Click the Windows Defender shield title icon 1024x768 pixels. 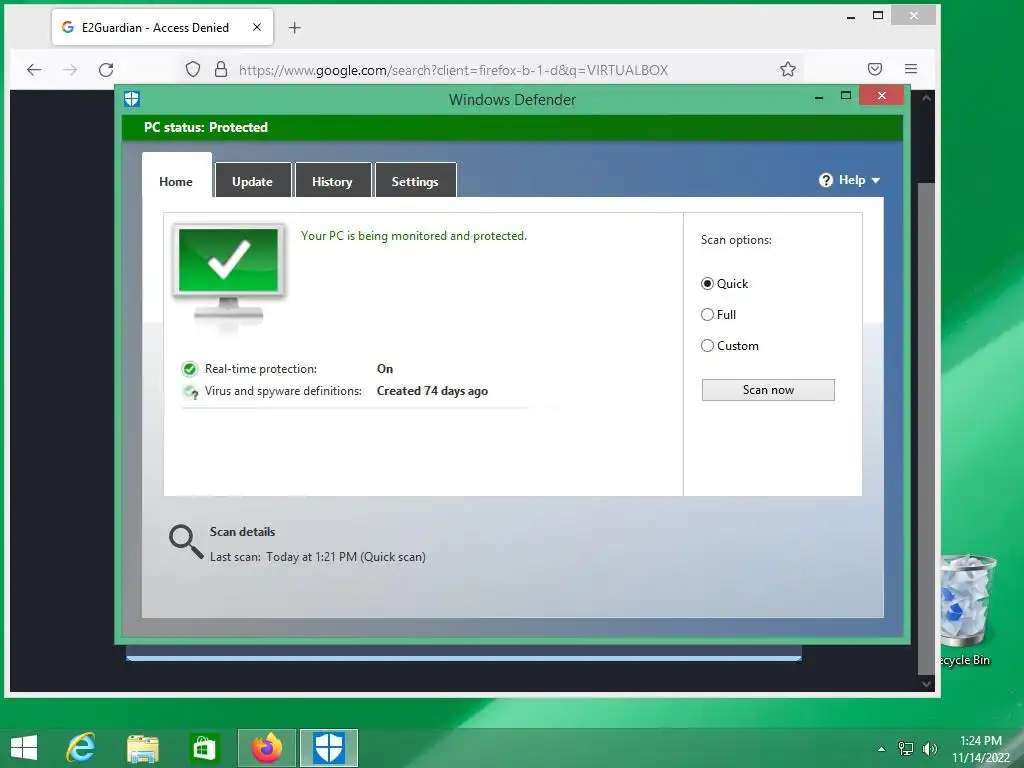132,99
